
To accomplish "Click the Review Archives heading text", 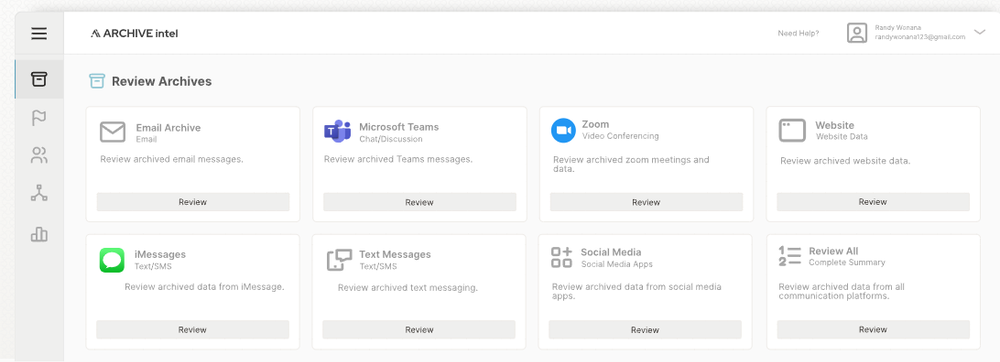I will [162, 82].
